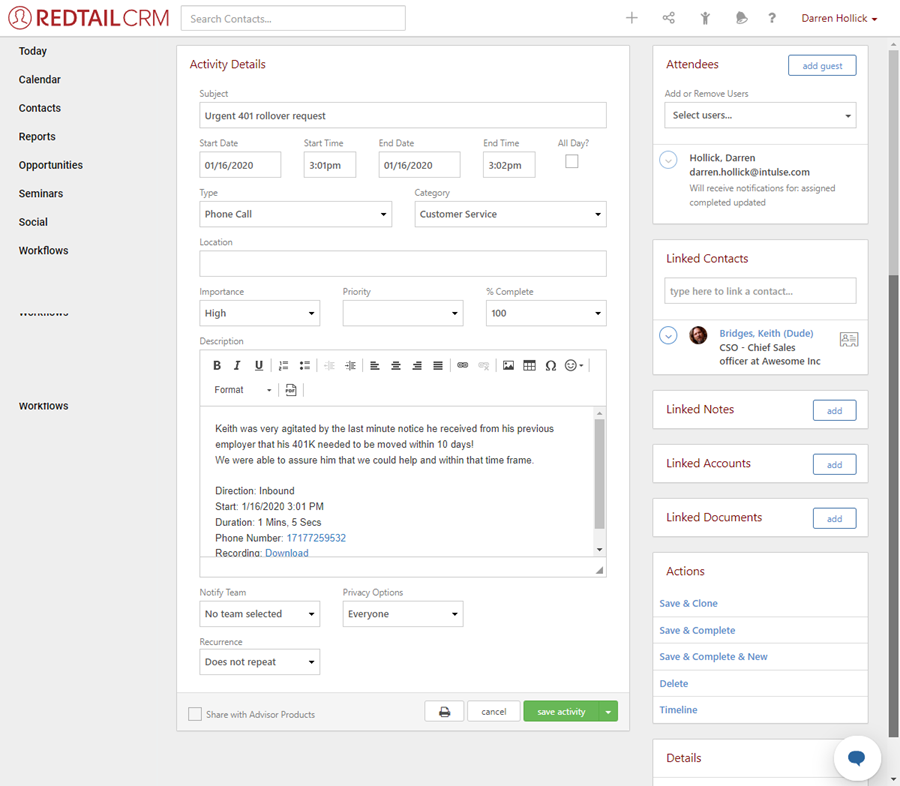The height and width of the screenshot is (786, 900).
Task: Click the description editor's vertical scrollbar
Action: click(599, 474)
